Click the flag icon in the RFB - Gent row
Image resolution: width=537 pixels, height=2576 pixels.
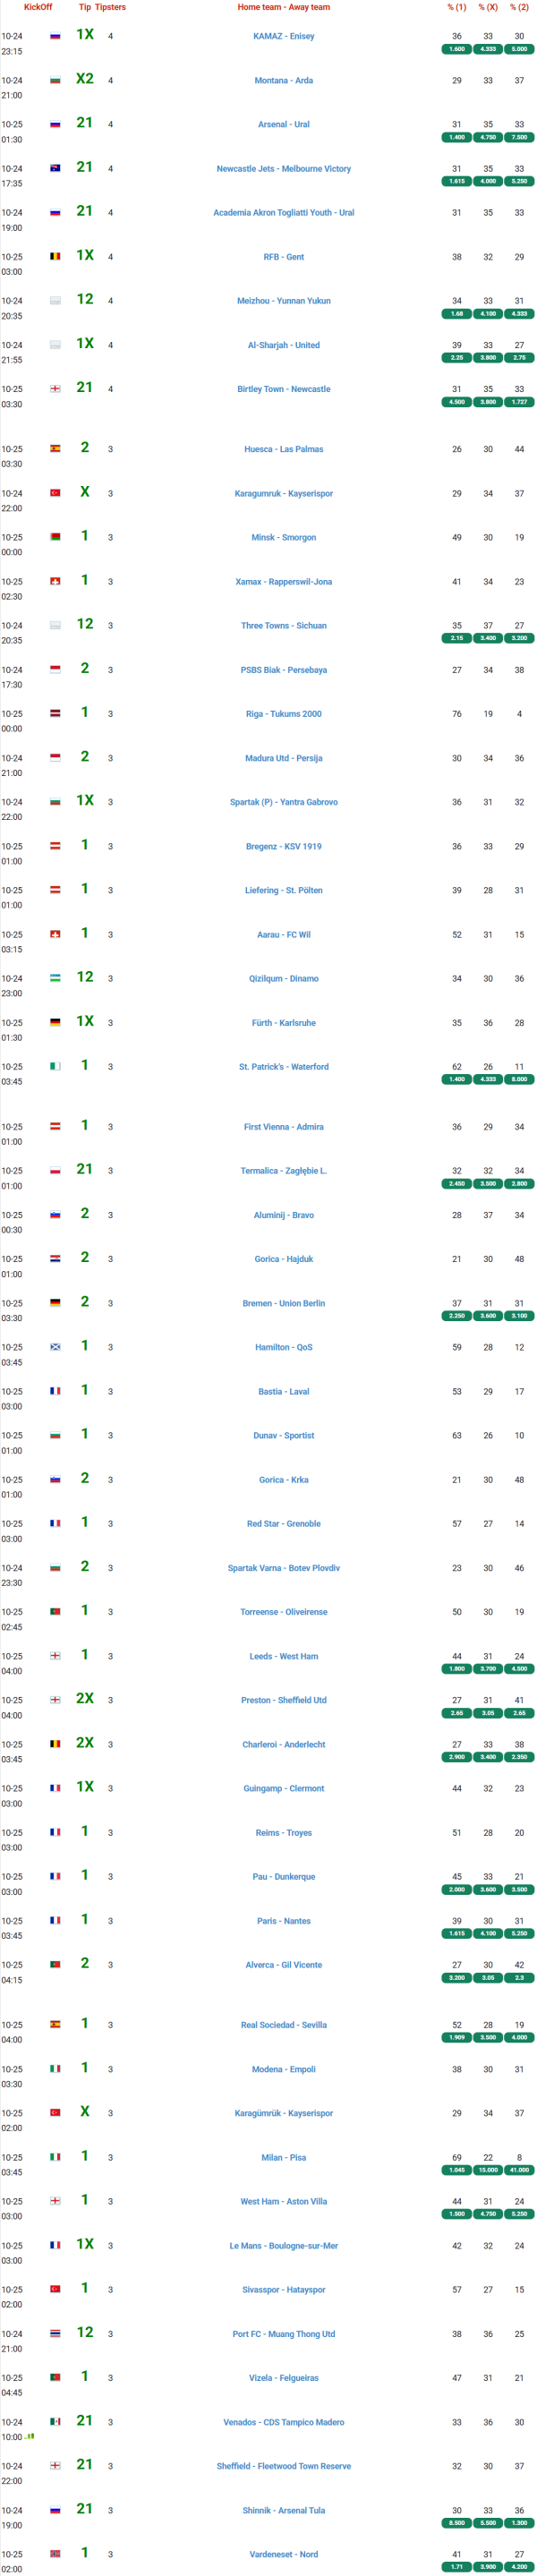click(x=55, y=256)
